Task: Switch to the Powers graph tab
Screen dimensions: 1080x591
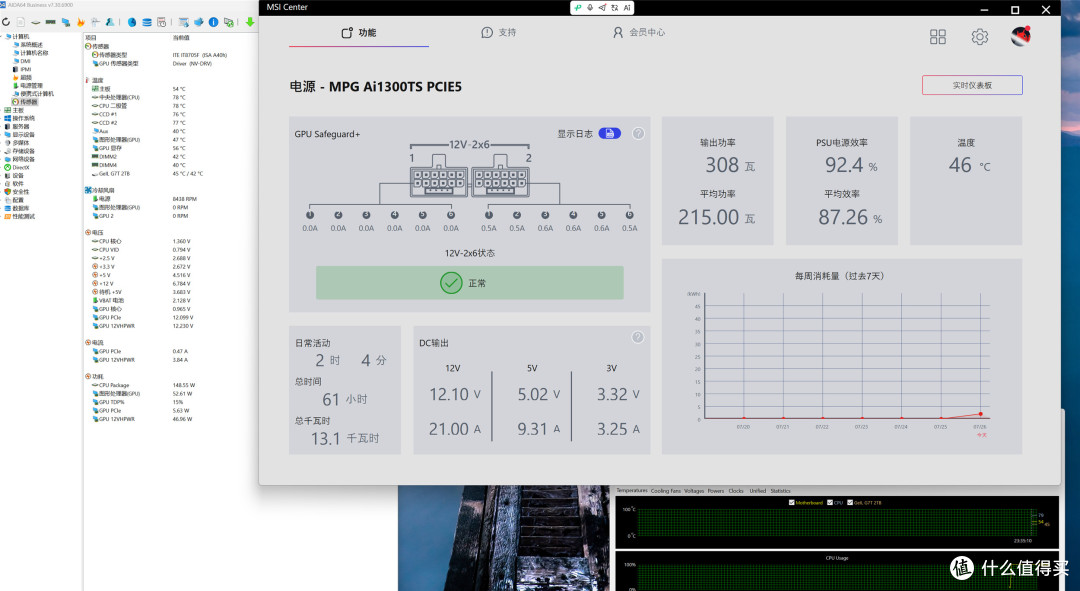Action: tap(716, 490)
